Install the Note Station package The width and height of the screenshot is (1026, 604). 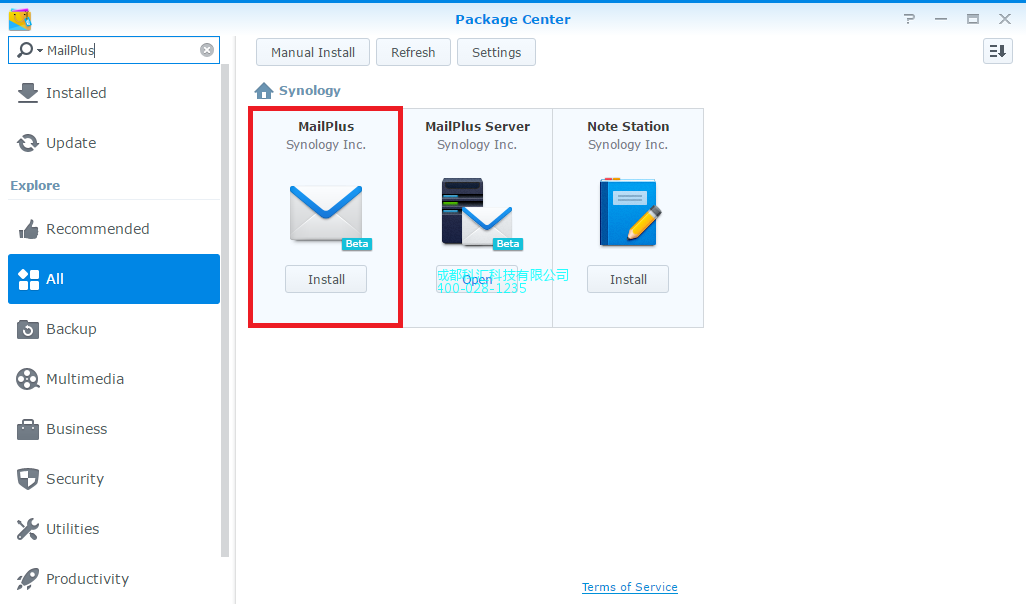click(628, 279)
